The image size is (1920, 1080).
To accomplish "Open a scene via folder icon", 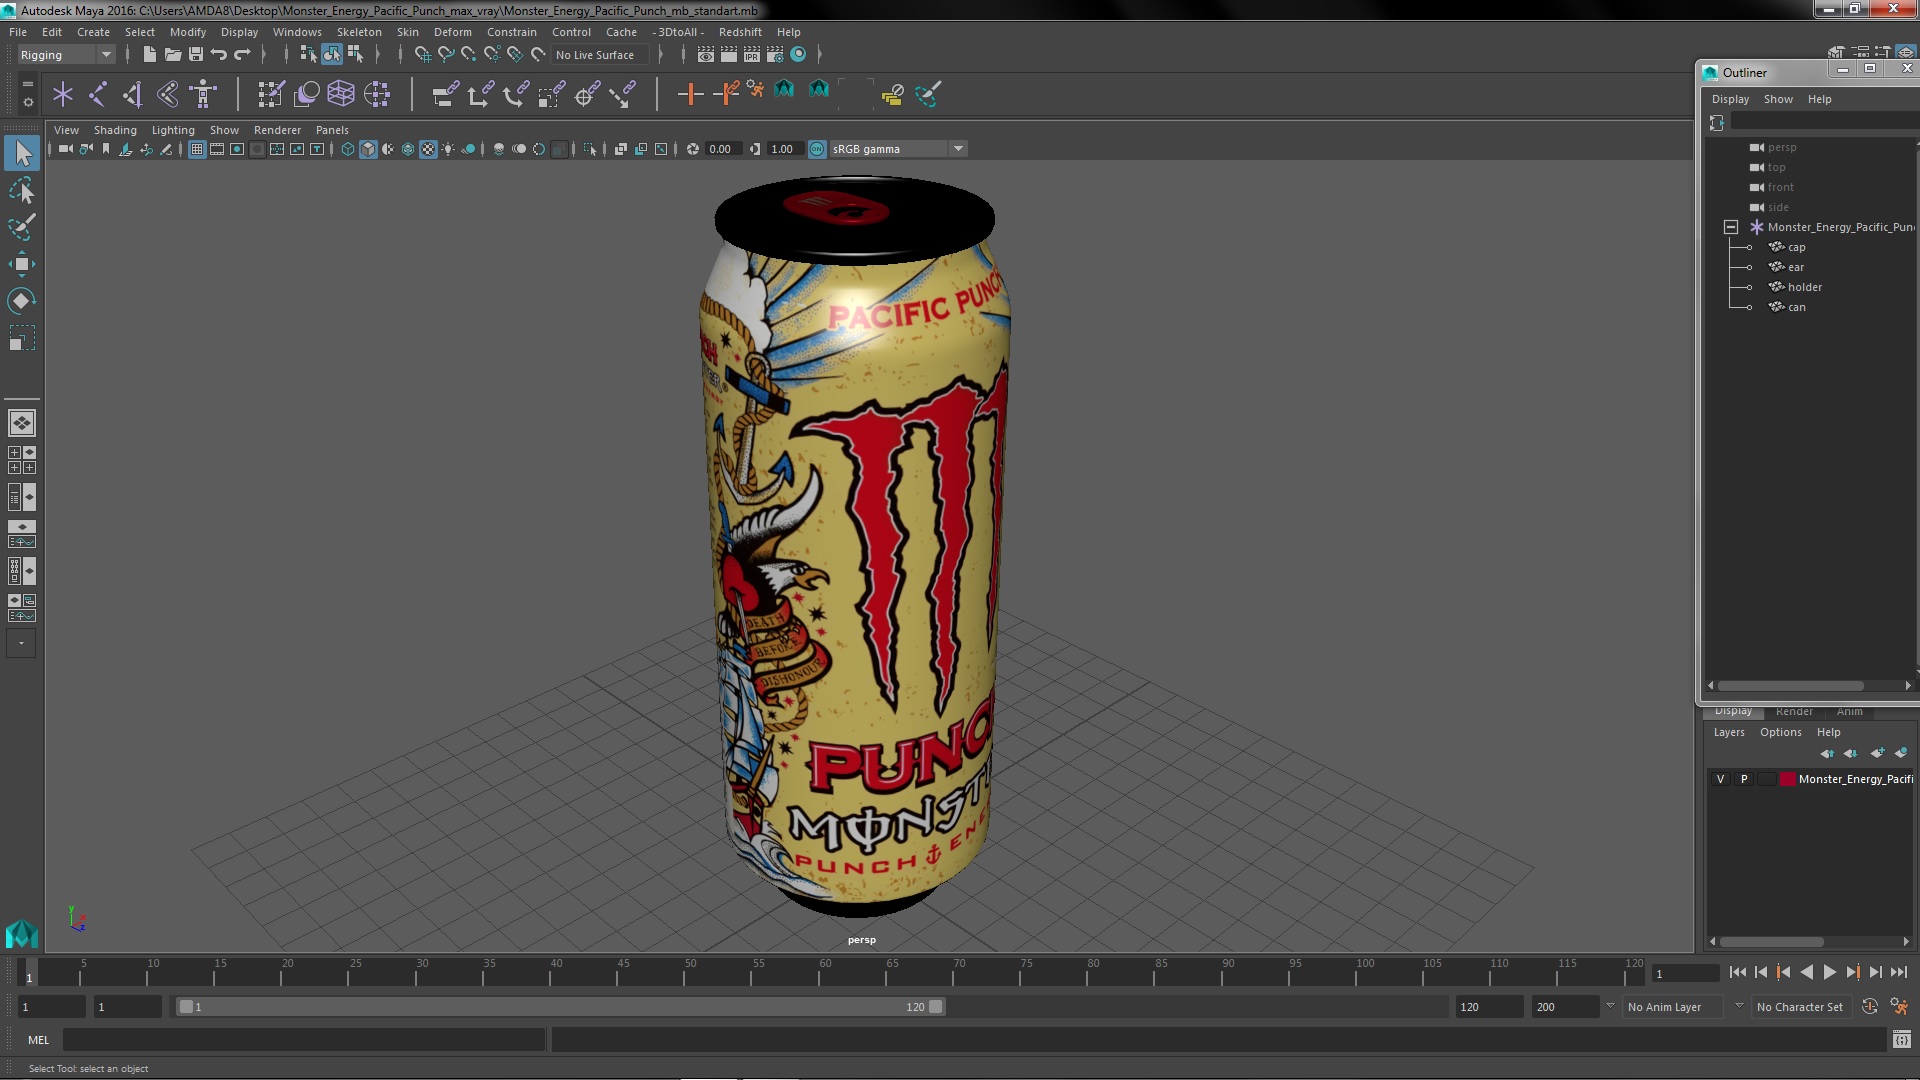I will pyautogui.click(x=172, y=54).
